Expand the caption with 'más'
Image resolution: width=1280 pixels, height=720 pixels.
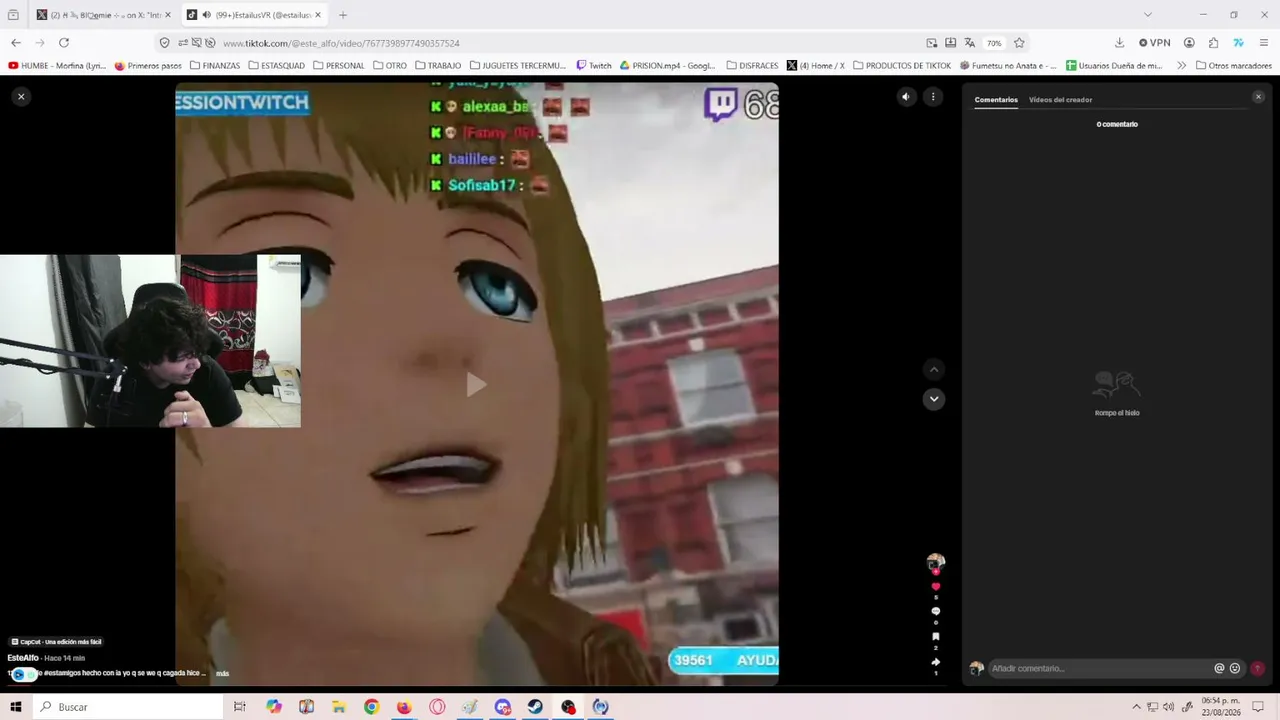[x=222, y=674]
